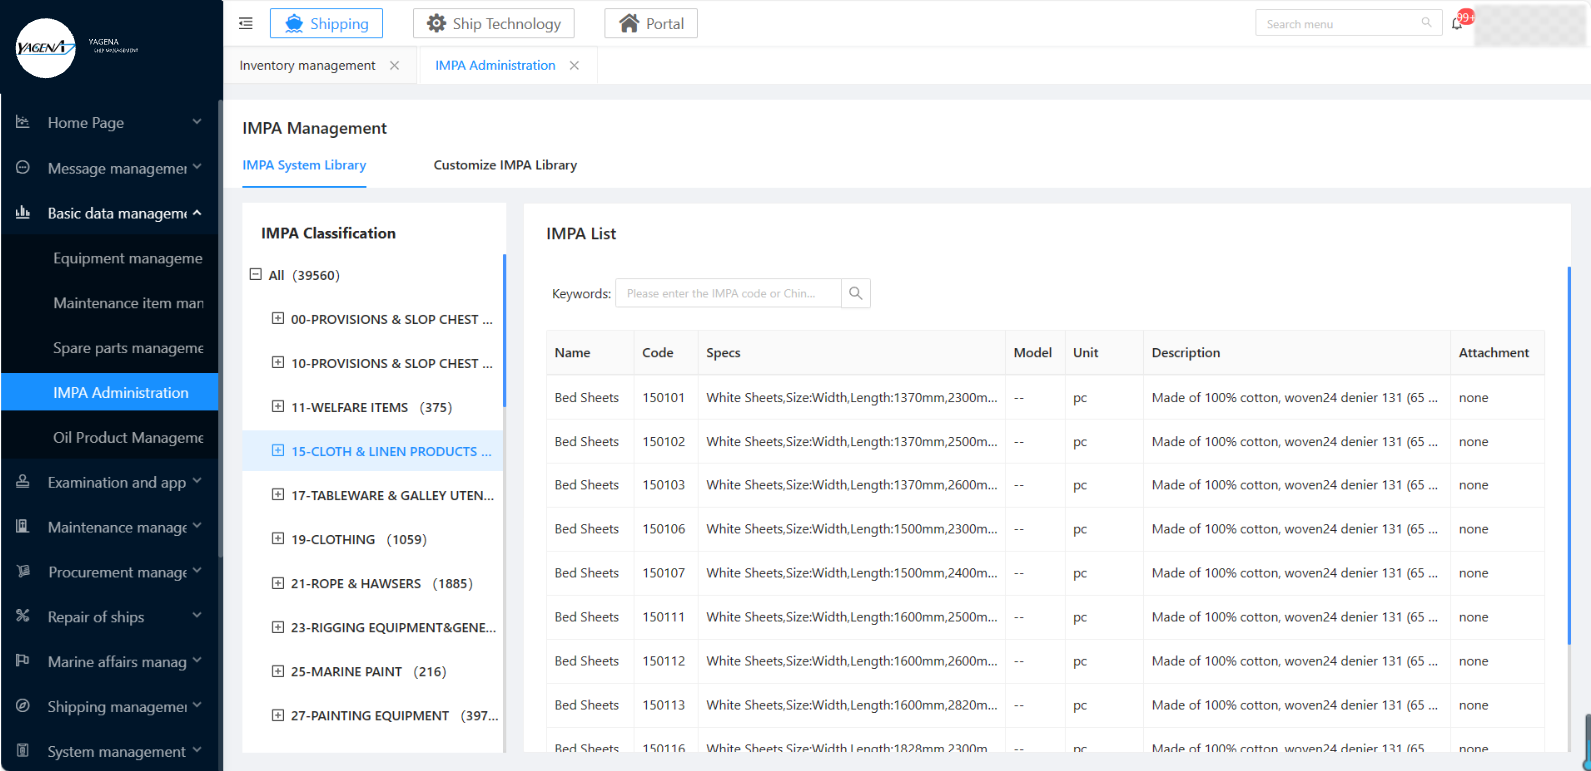Viewport: 1591px width, 771px height.
Task: Click the Search menu input field
Action: coord(1340,23)
